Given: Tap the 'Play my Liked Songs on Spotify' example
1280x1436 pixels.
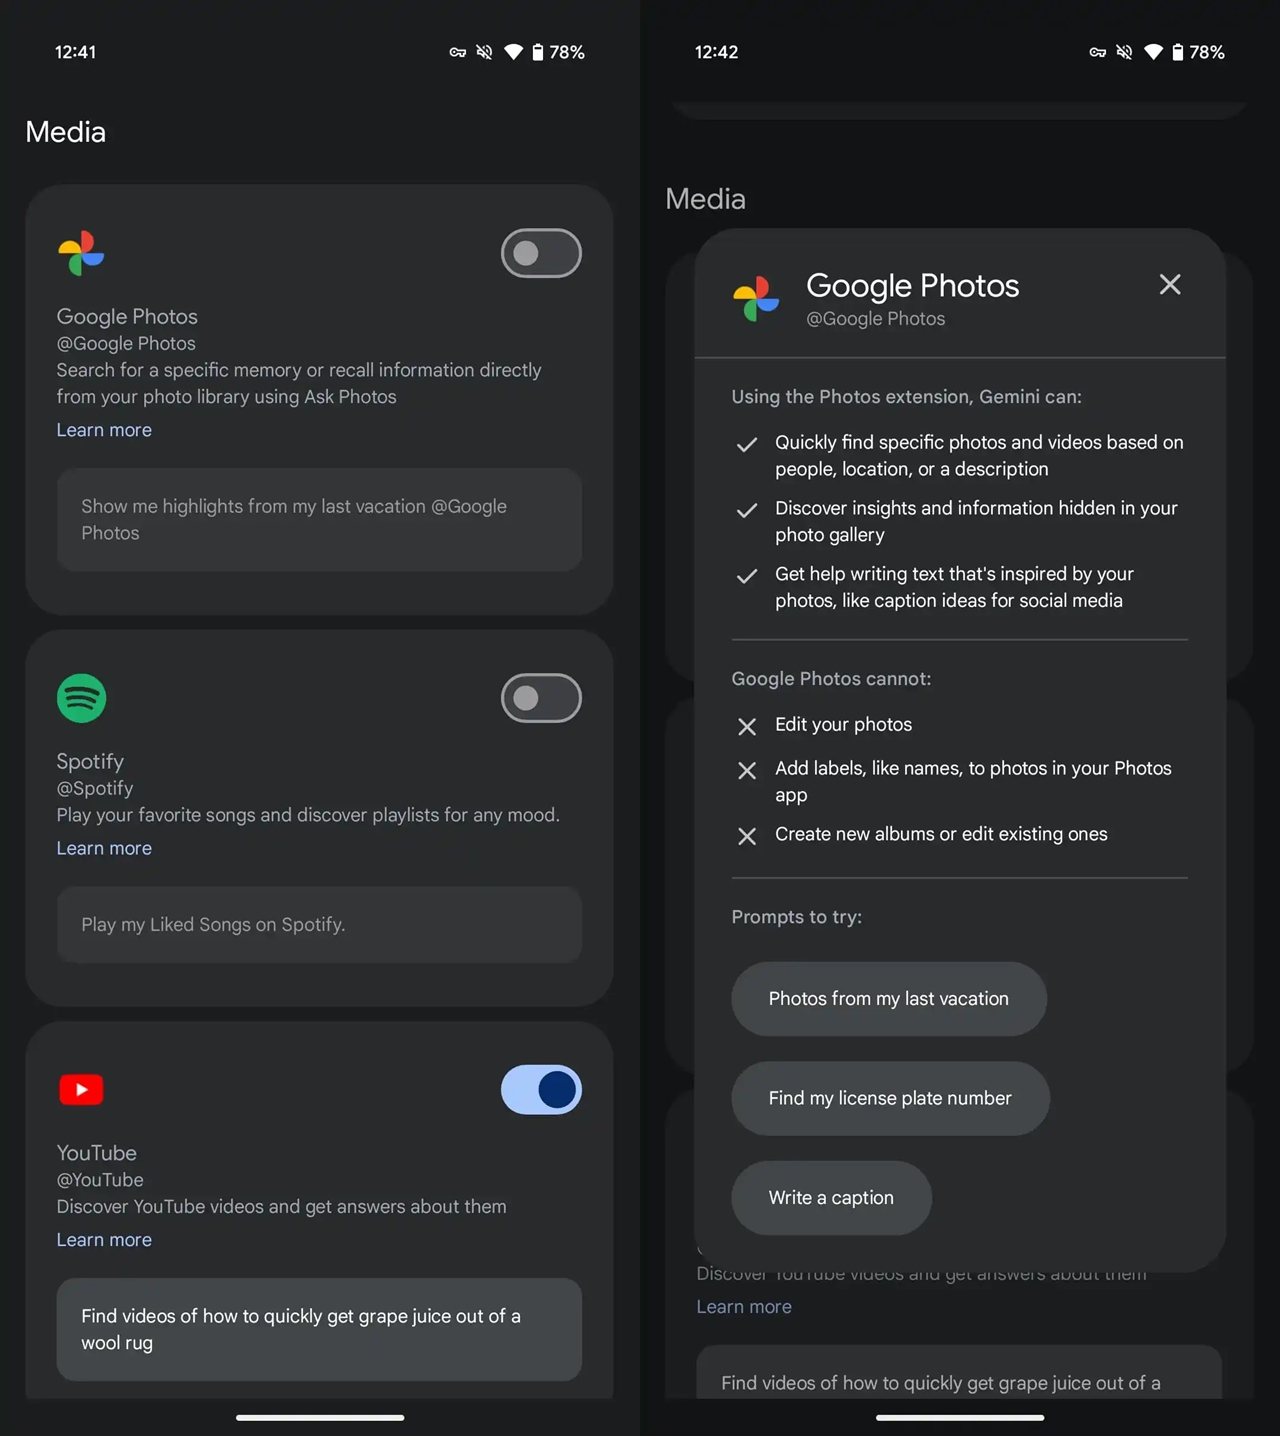Looking at the screenshot, I should (x=319, y=925).
